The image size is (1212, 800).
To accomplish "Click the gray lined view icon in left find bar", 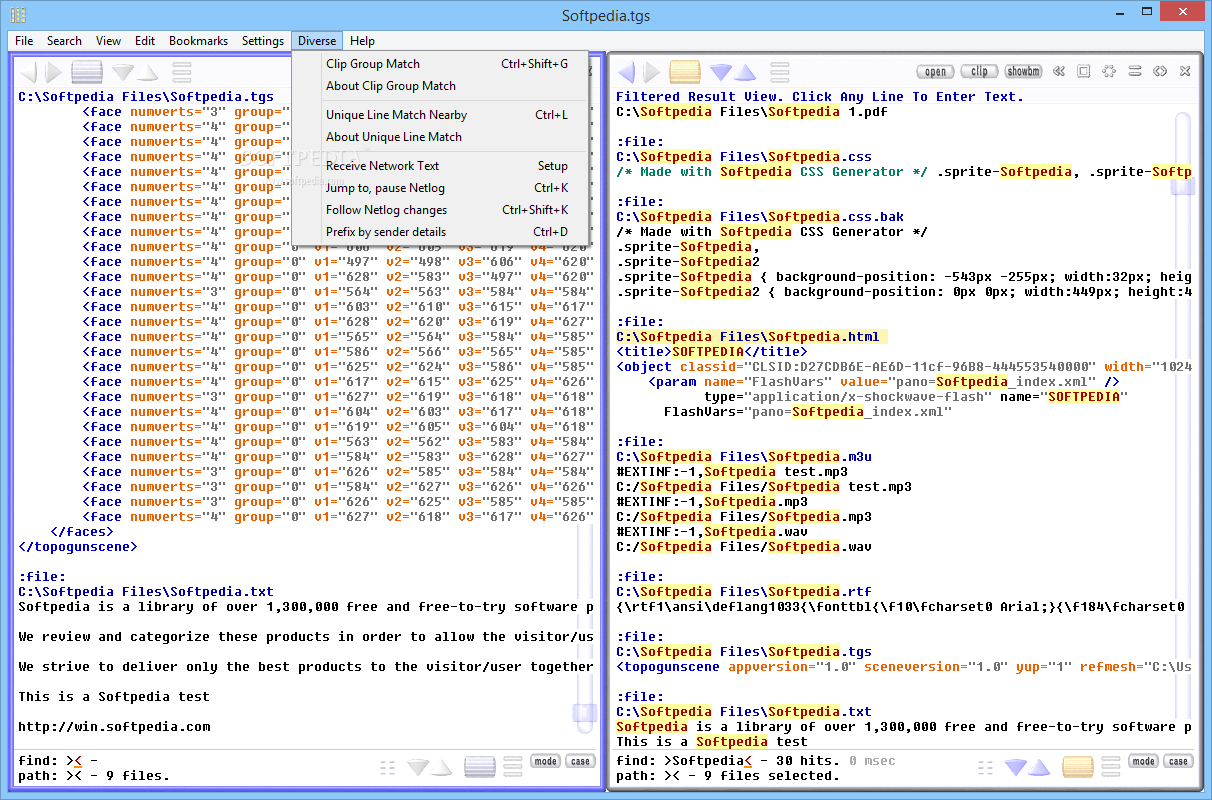I will (480, 767).
